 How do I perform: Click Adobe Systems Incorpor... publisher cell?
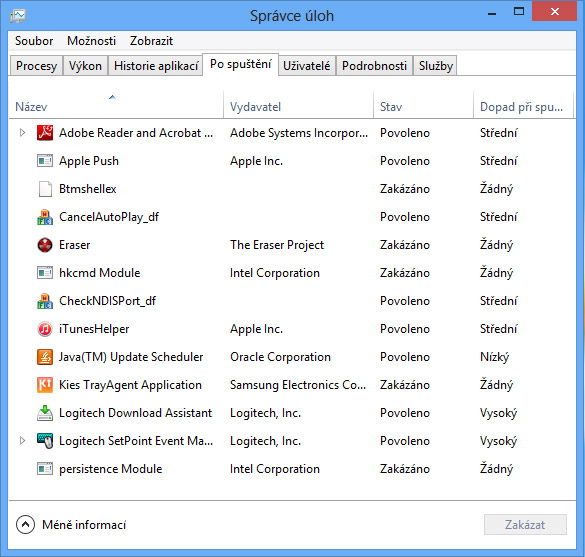point(299,133)
